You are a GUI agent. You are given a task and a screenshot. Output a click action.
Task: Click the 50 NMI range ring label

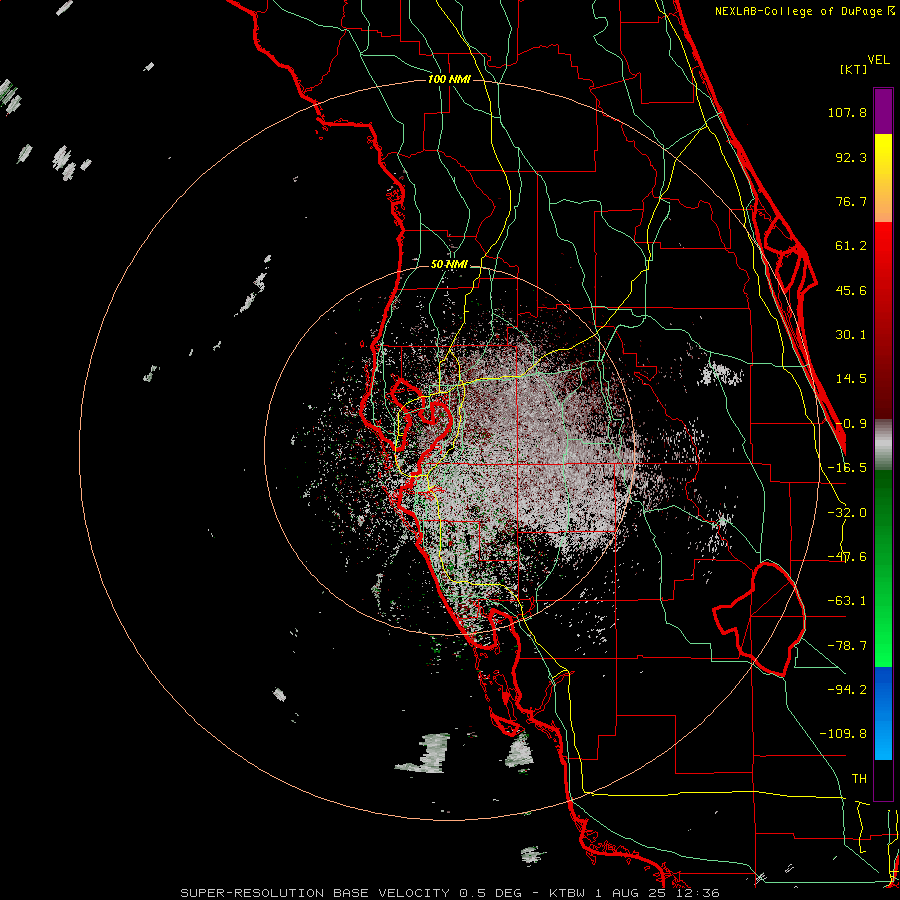pyautogui.click(x=449, y=265)
